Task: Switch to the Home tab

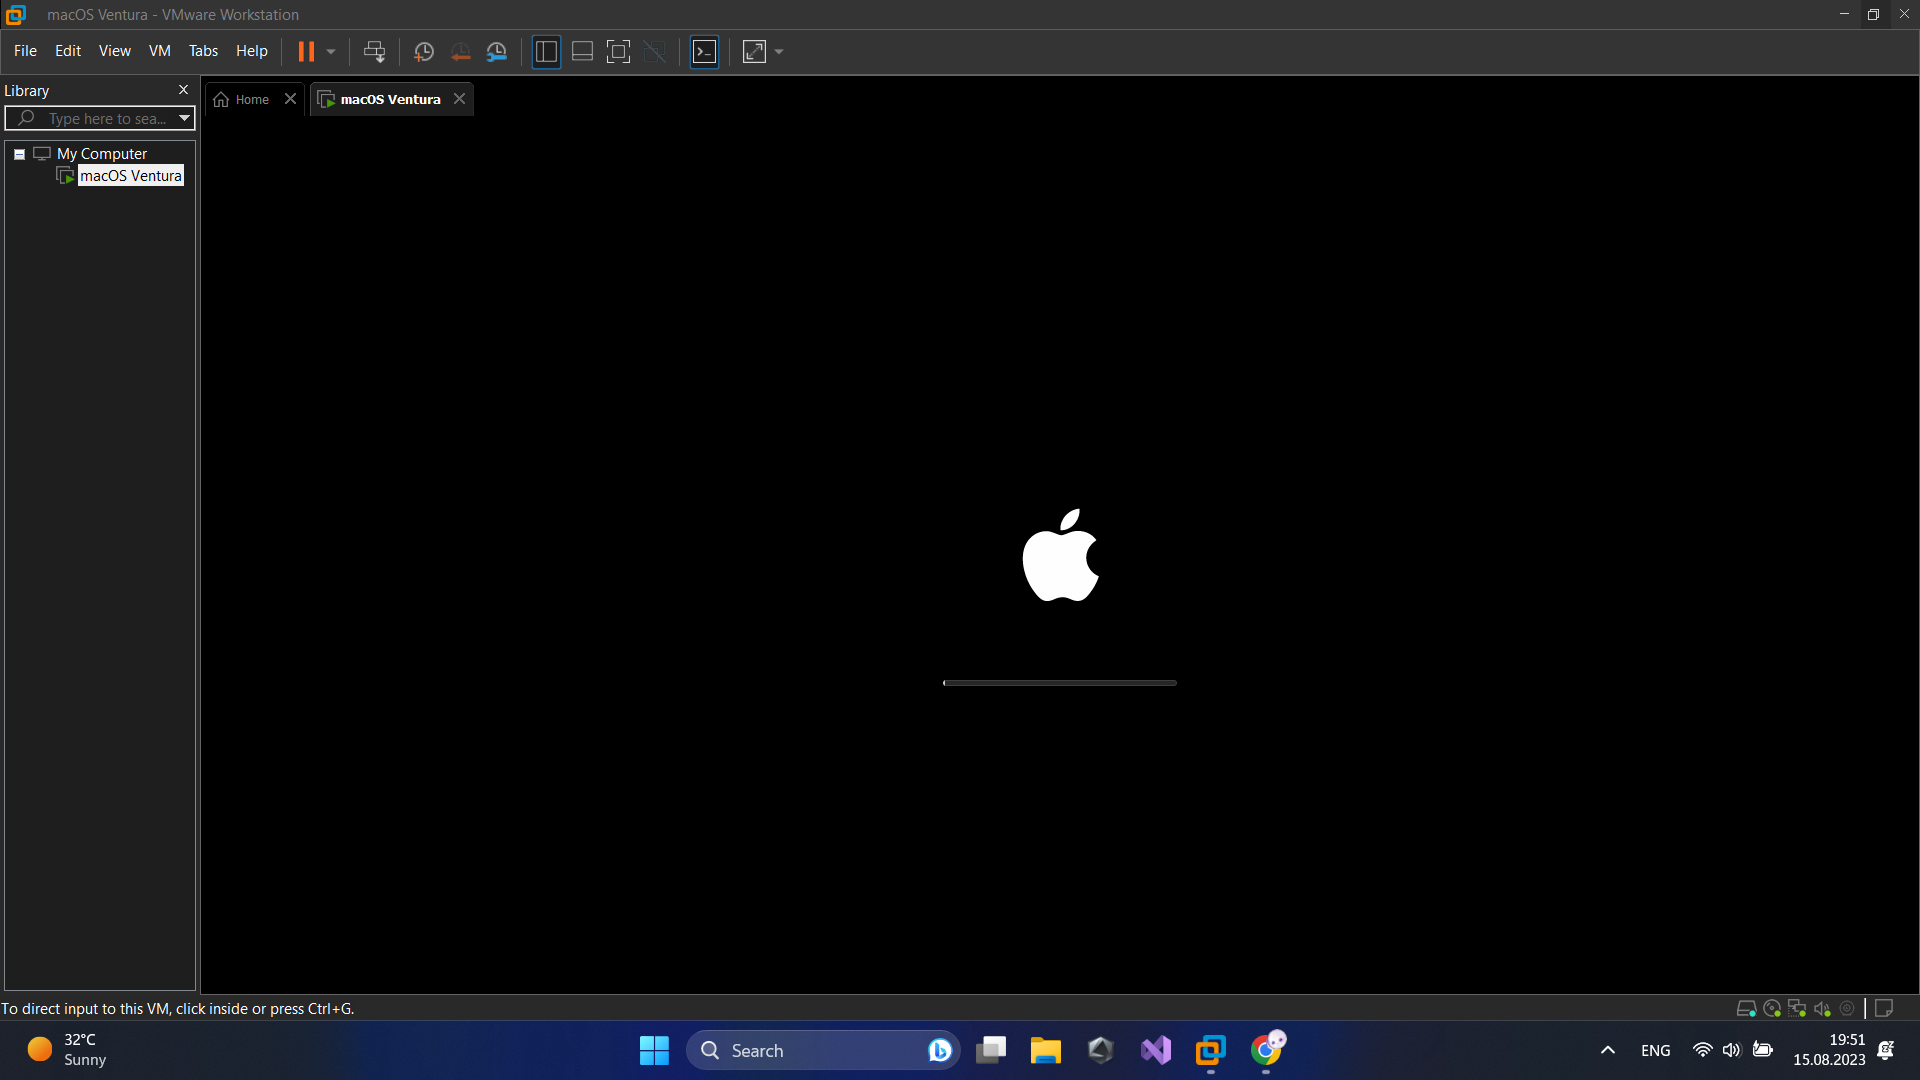Action: (x=252, y=99)
